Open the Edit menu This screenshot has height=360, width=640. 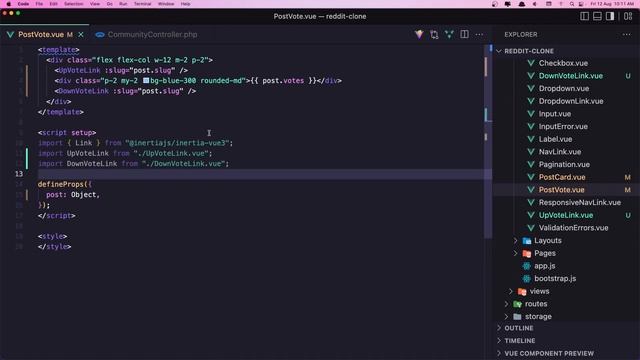[x=53, y=4]
